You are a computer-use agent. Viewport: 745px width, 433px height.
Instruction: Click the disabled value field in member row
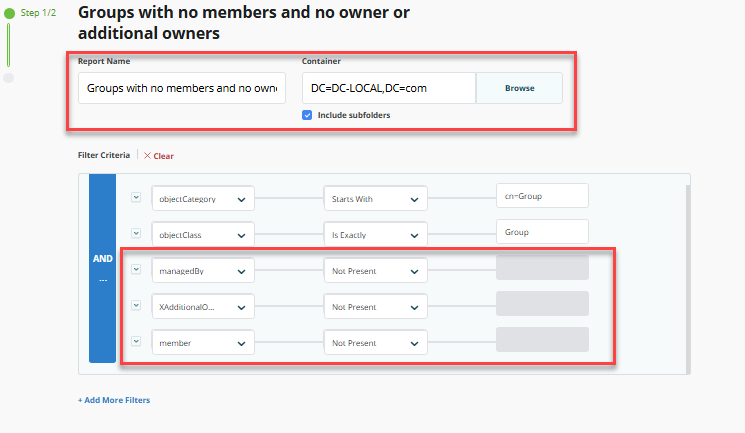point(542,339)
